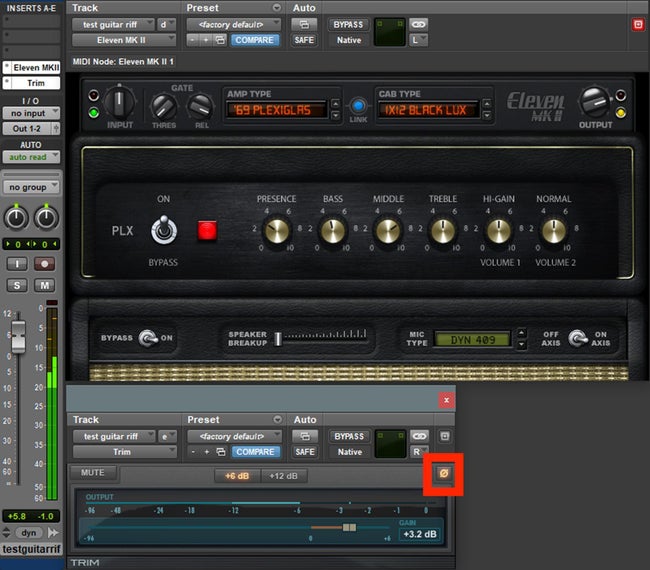
Task: Click the BASS knob
Action: point(332,230)
